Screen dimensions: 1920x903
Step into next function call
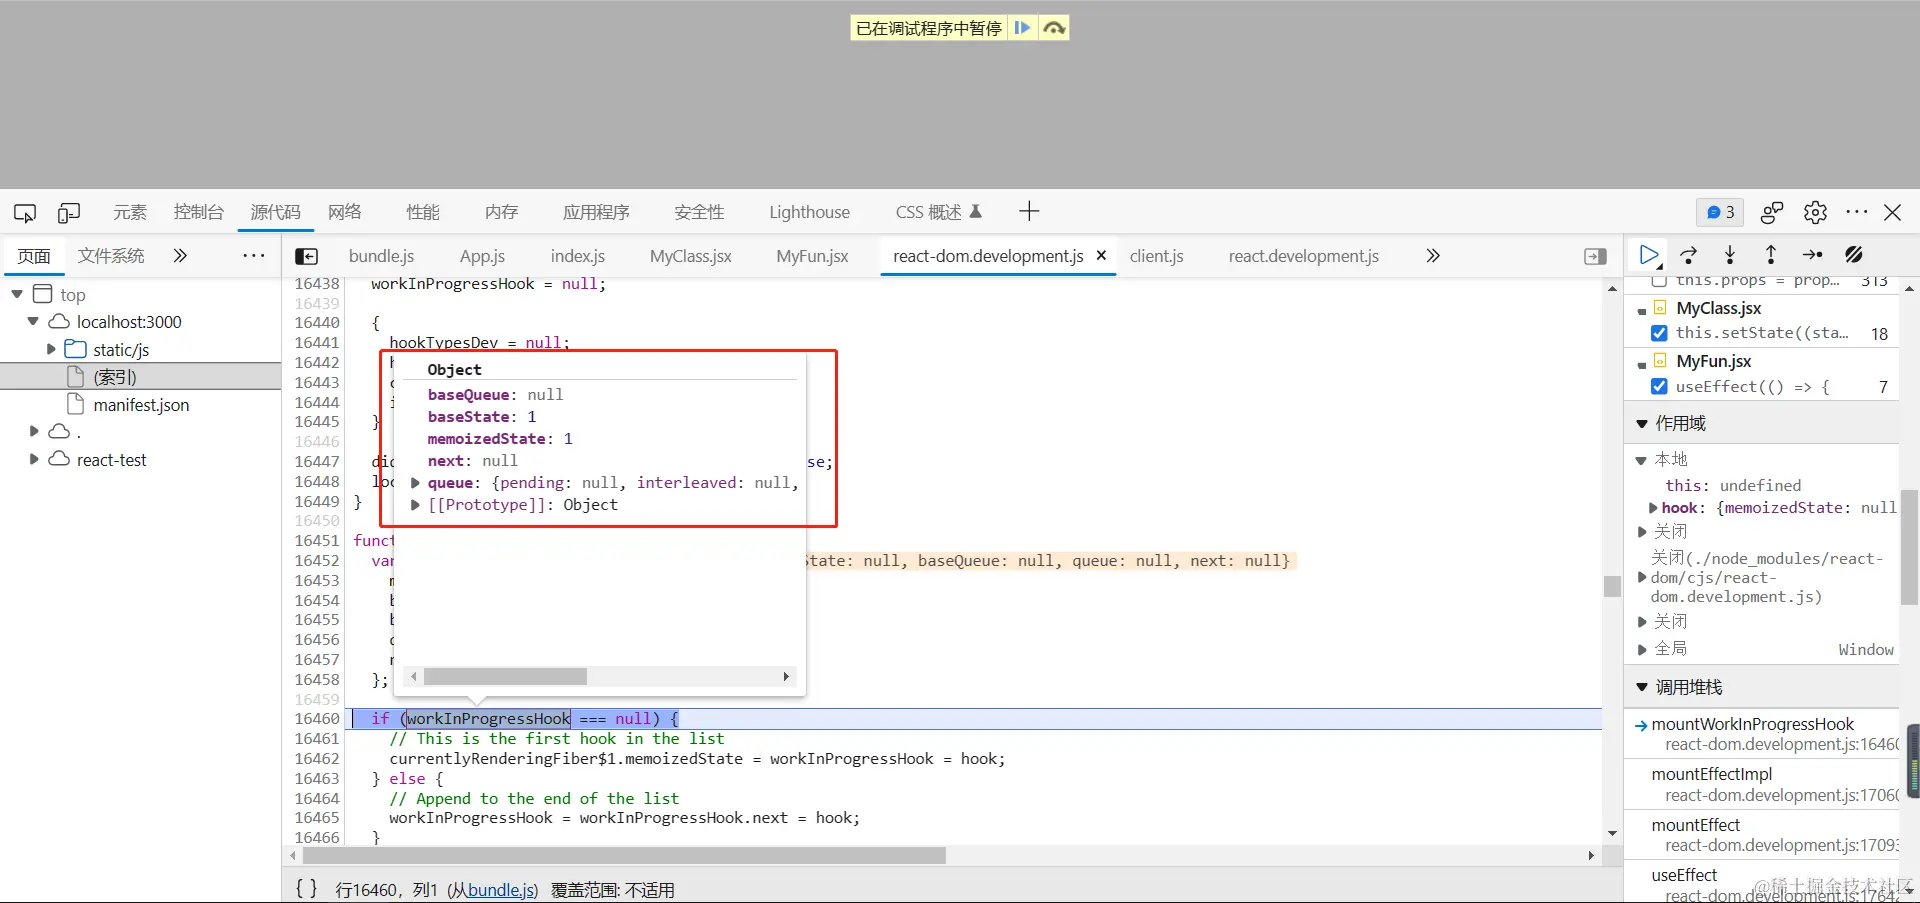(1730, 255)
